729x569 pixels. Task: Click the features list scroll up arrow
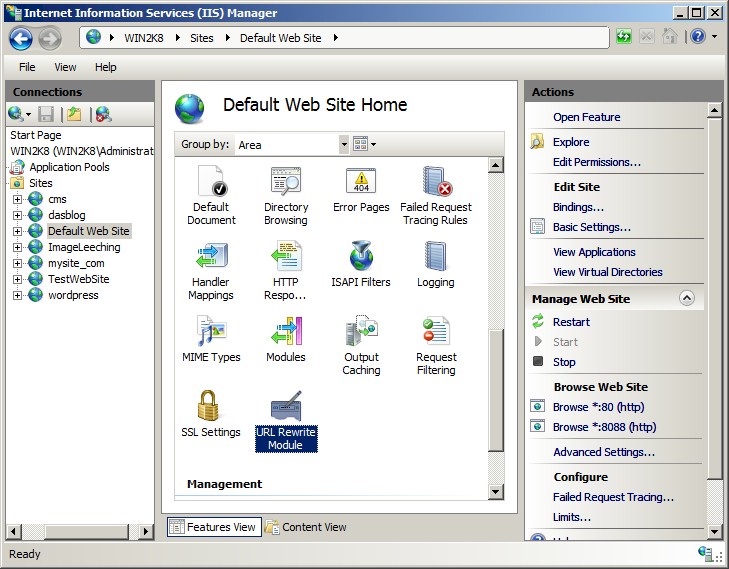496,165
